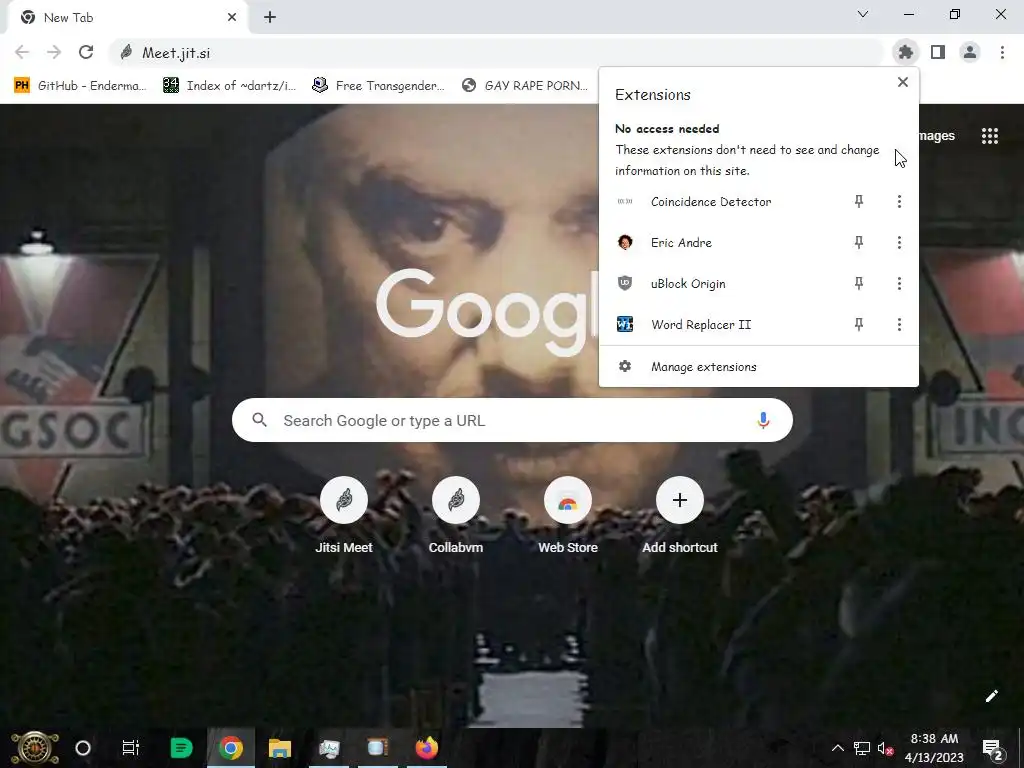Click the Manage extensions gear icon
The width and height of the screenshot is (1024, 768).
pyautogui.click(x=625, y=366)
